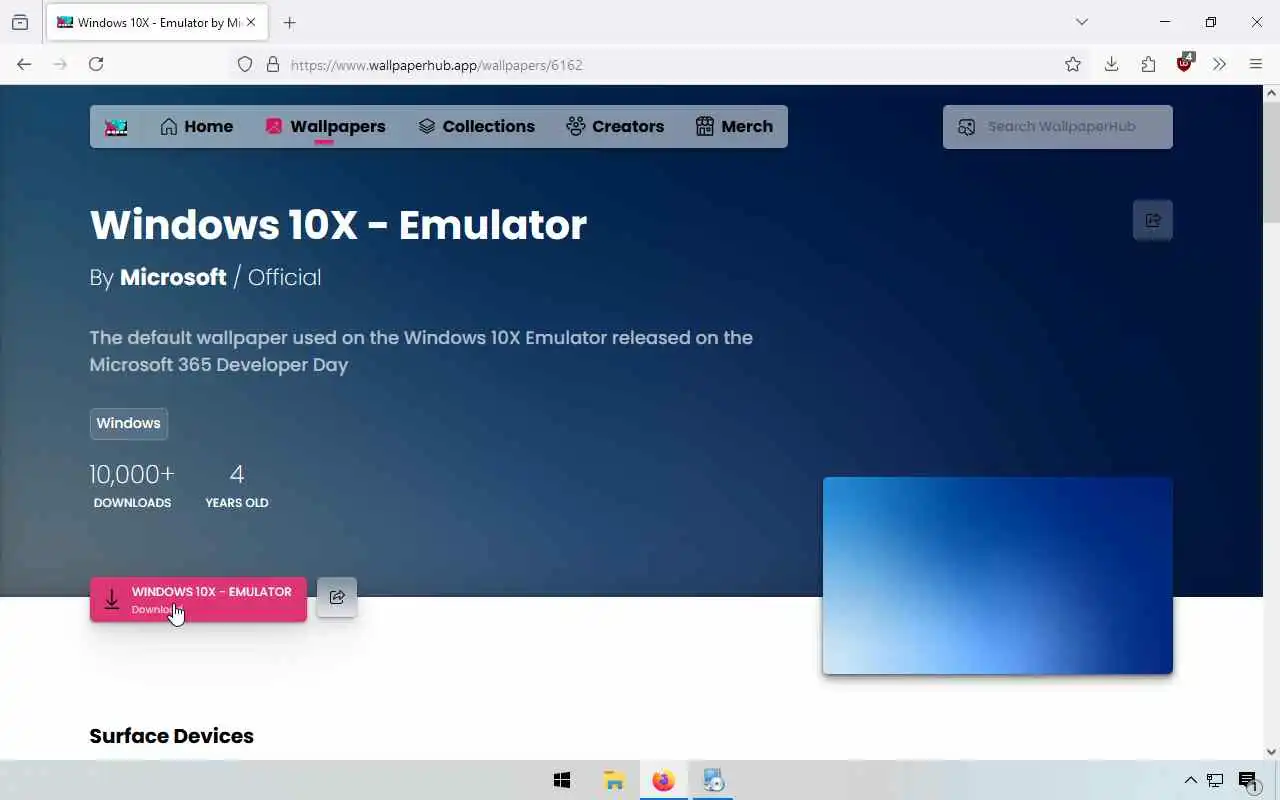The height and width of the screenshot is (800, 1280).
Task: Open the Microsoft creator link
Action: (173, 277)
